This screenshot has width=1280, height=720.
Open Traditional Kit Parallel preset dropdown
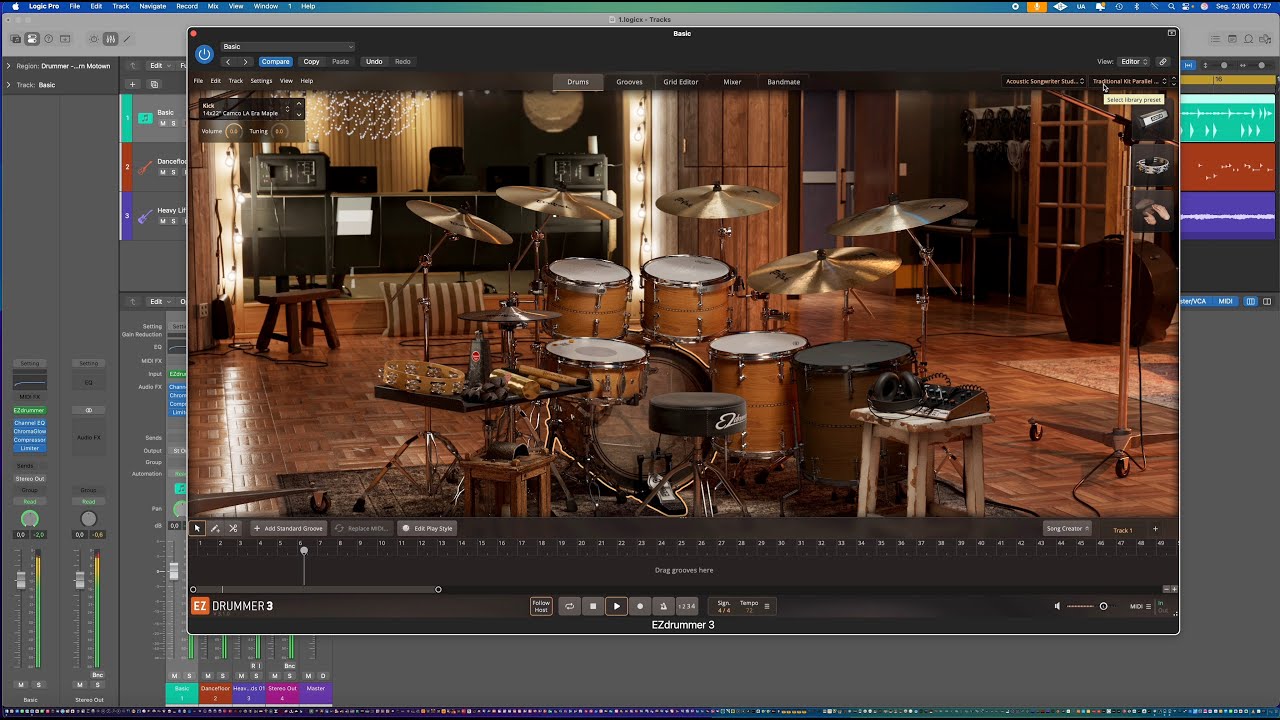click(x=1129, y=81)
